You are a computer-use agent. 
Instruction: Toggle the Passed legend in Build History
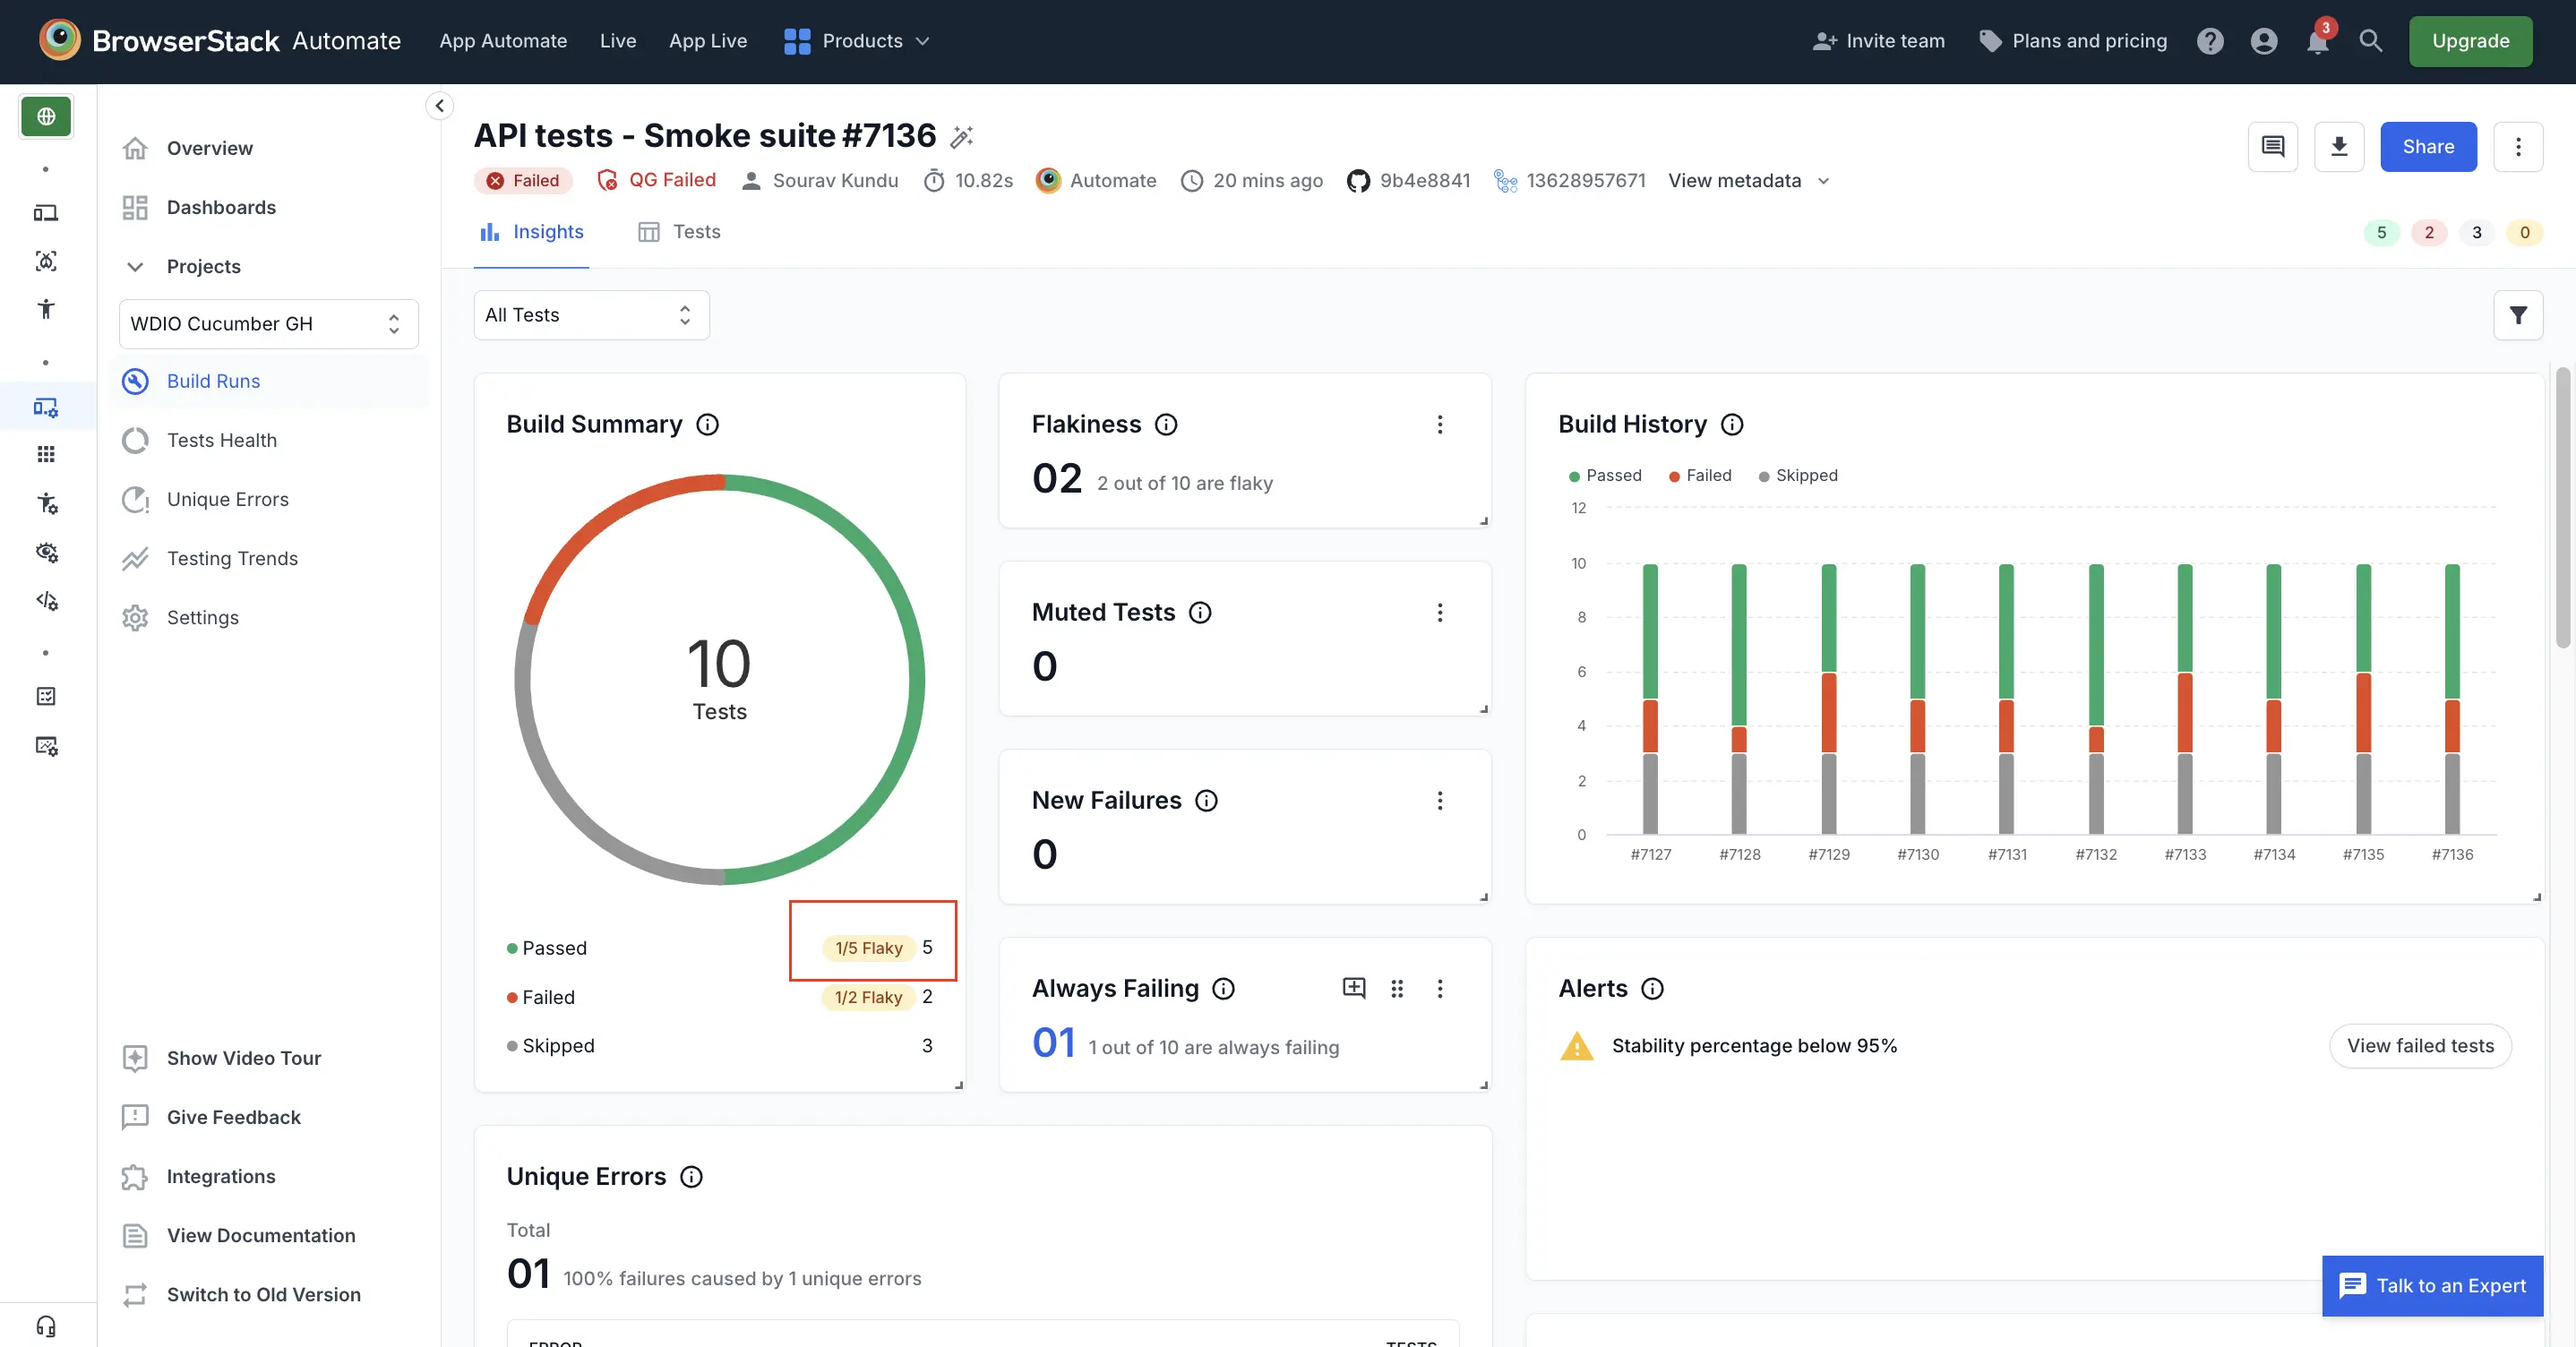click(1605, 475)
